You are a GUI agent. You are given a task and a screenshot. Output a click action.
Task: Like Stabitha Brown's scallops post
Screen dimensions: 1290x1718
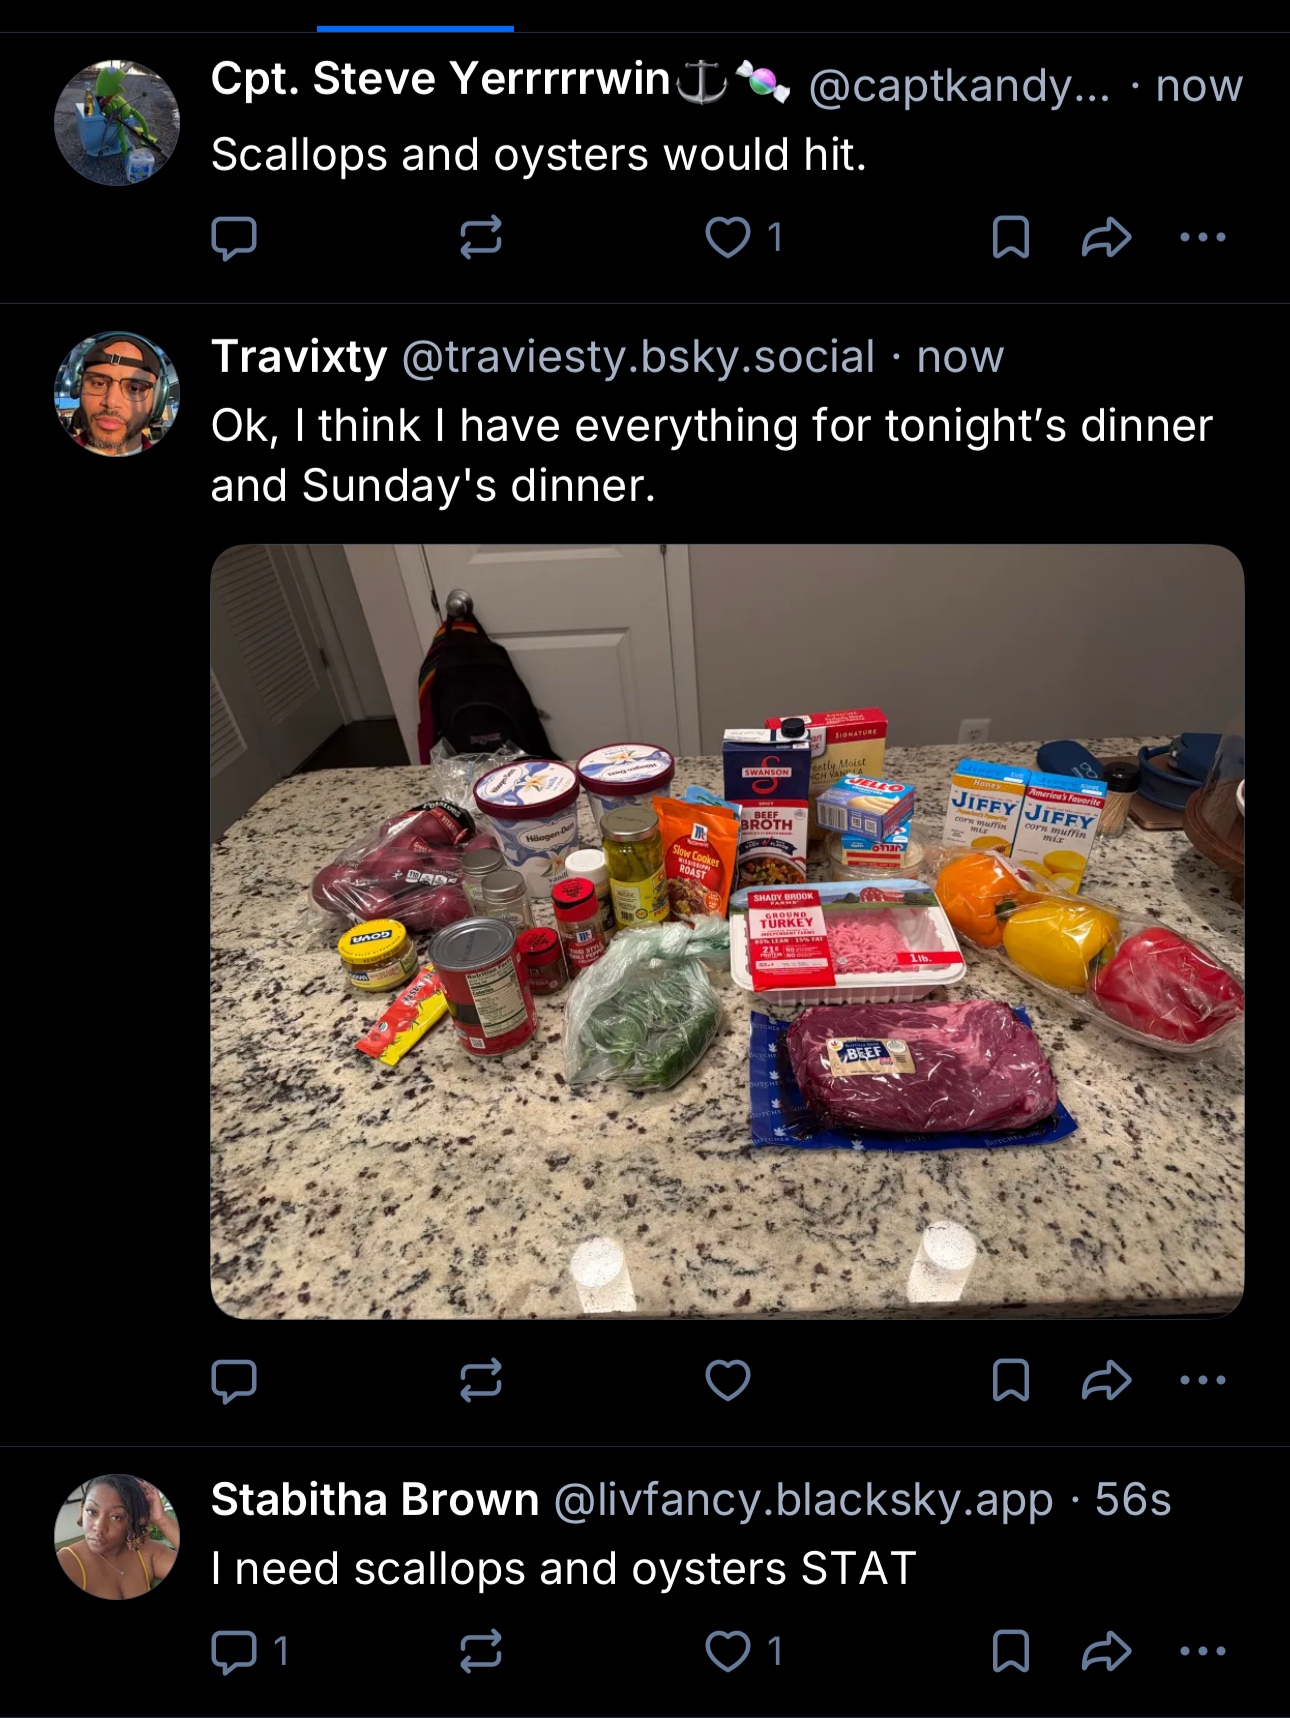point(728,1651)
